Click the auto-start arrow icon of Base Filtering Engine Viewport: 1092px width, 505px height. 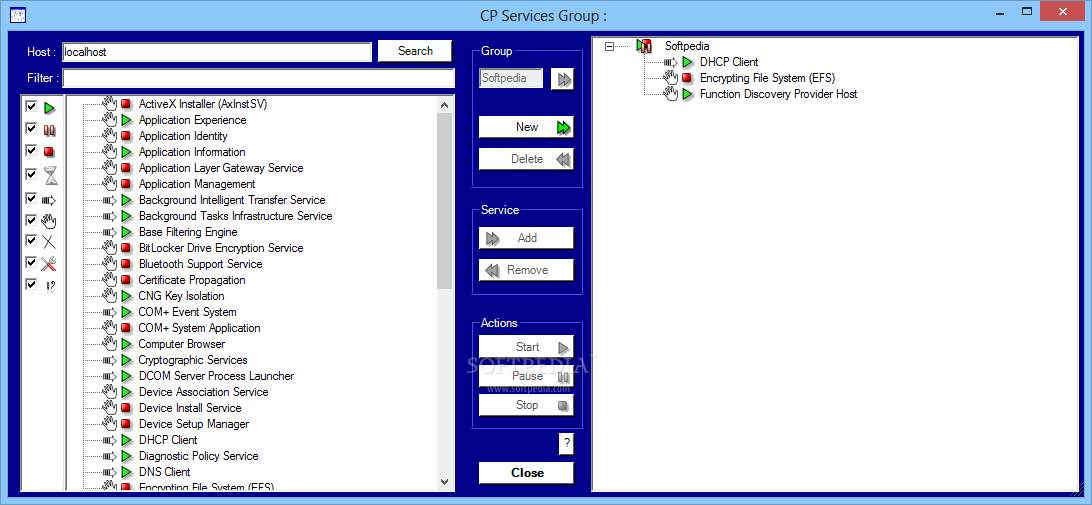(x=109, y=232)
